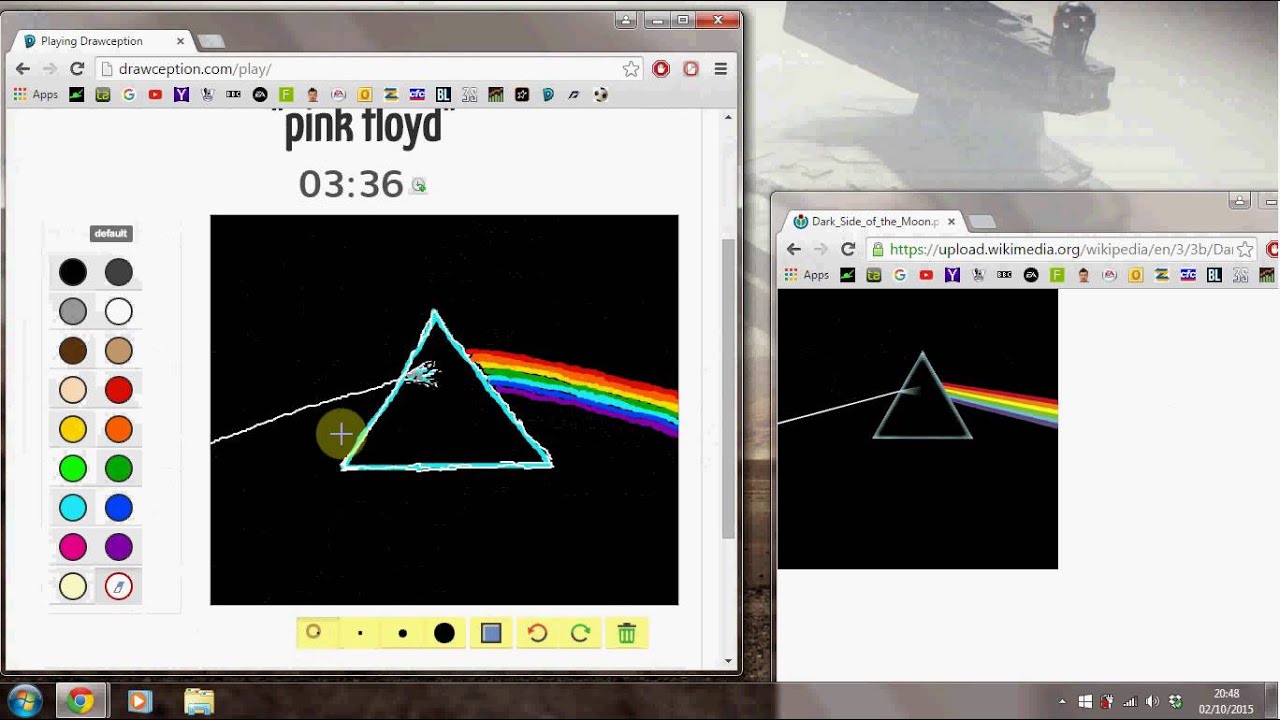Open the cfc bookmark in Drawception window
This screenshot has width=1280, height=720.
tap(417, 95)
